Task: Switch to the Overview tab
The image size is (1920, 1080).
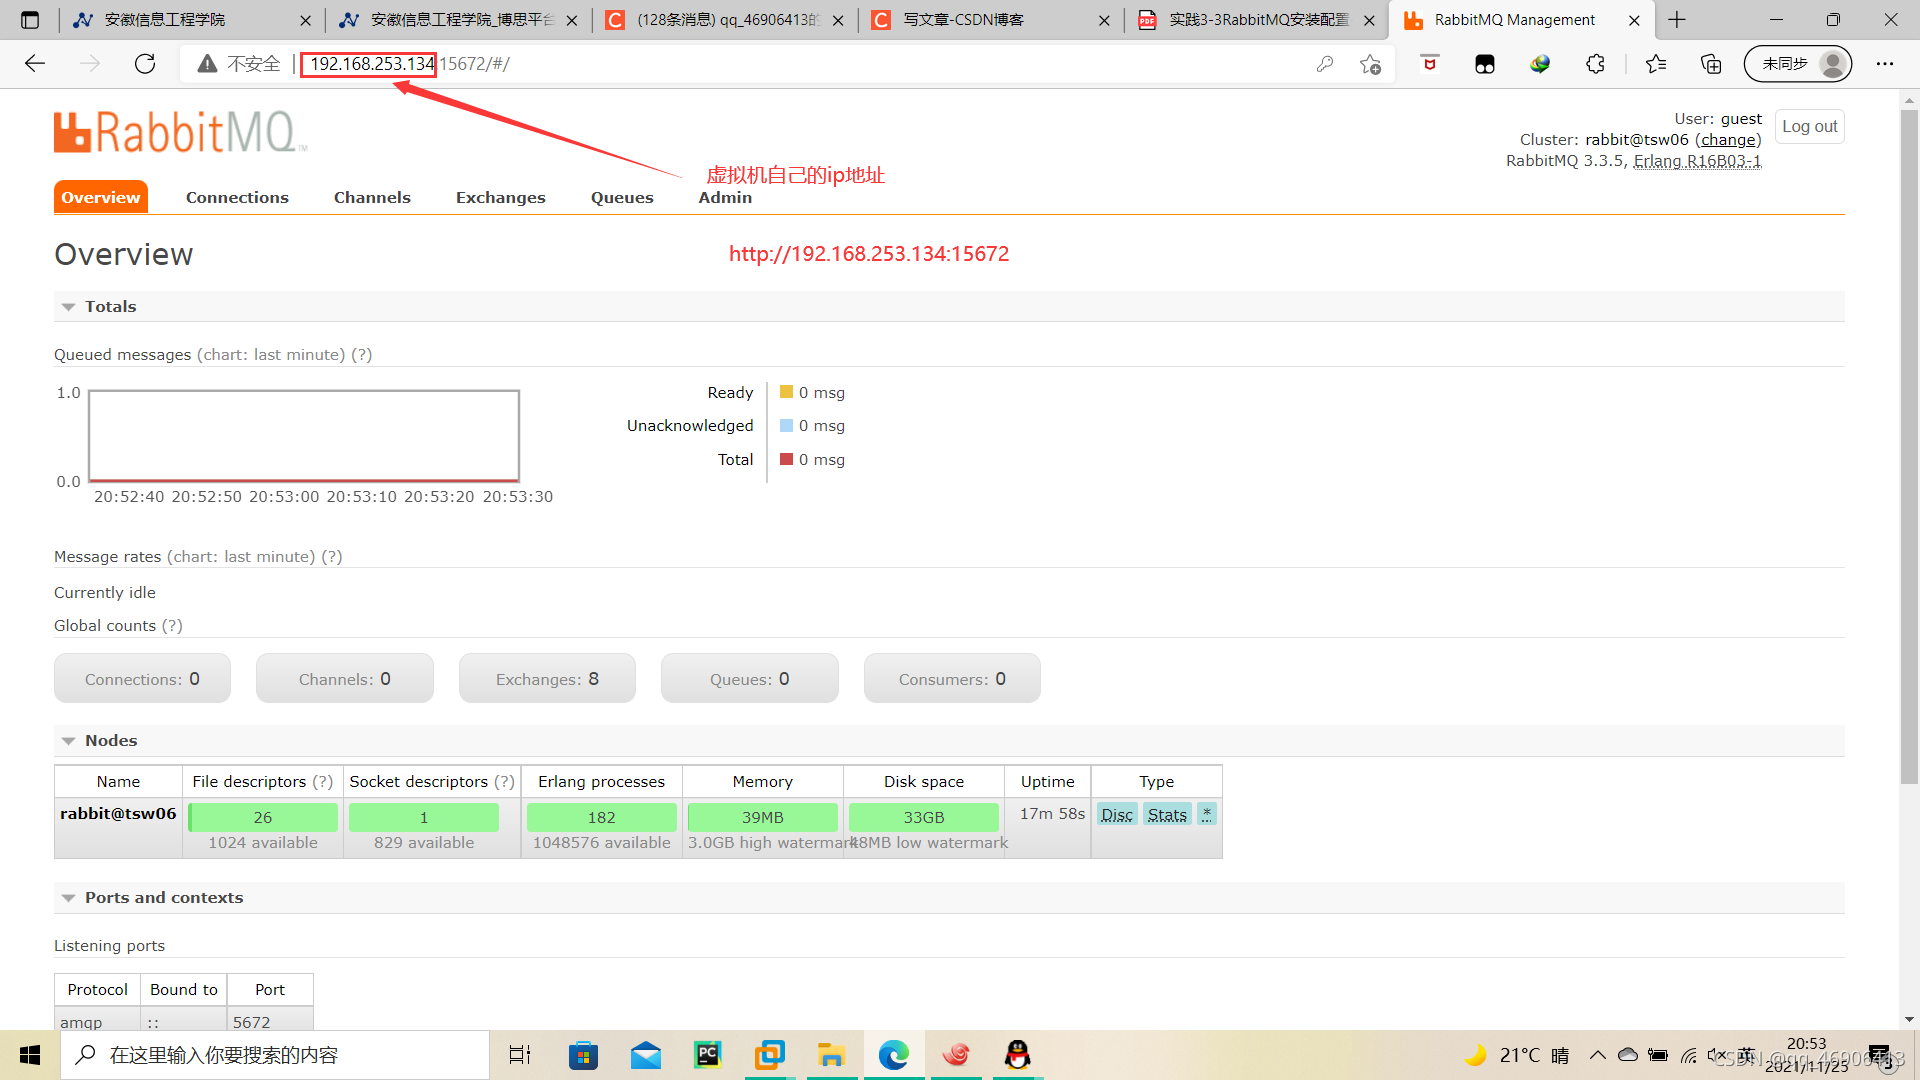Action: click(x=101, y=197)
